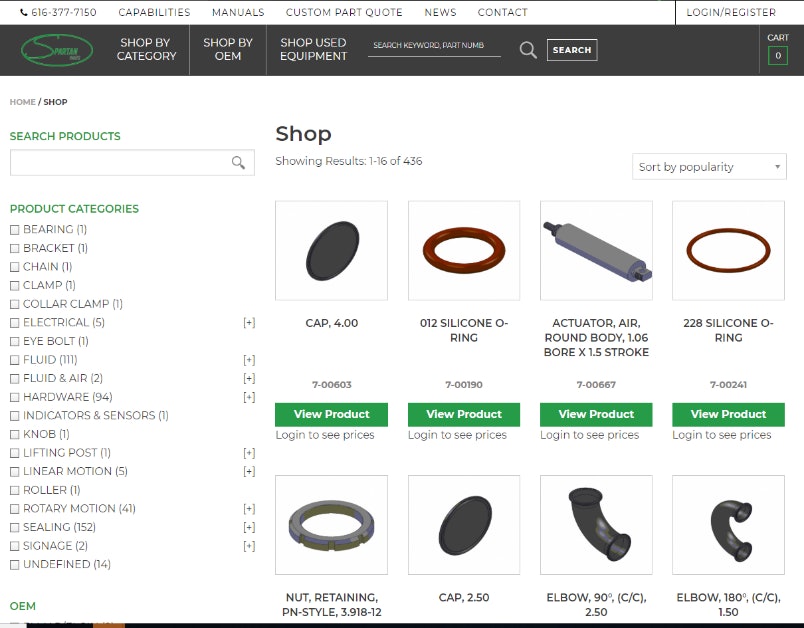This screenshot has width=804, height=628.
Task: Check the FLUID category checkbox
Action: (14, 359)
